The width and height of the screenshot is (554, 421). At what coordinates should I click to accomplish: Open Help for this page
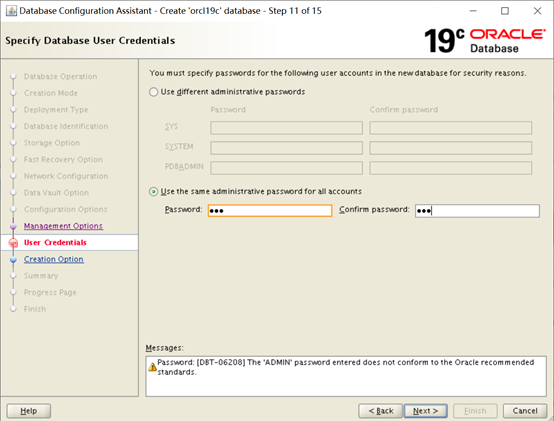(x=29, y=411)
